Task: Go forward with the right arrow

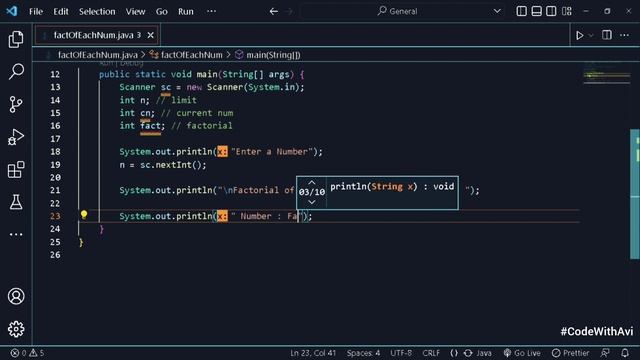Action: 289,11
